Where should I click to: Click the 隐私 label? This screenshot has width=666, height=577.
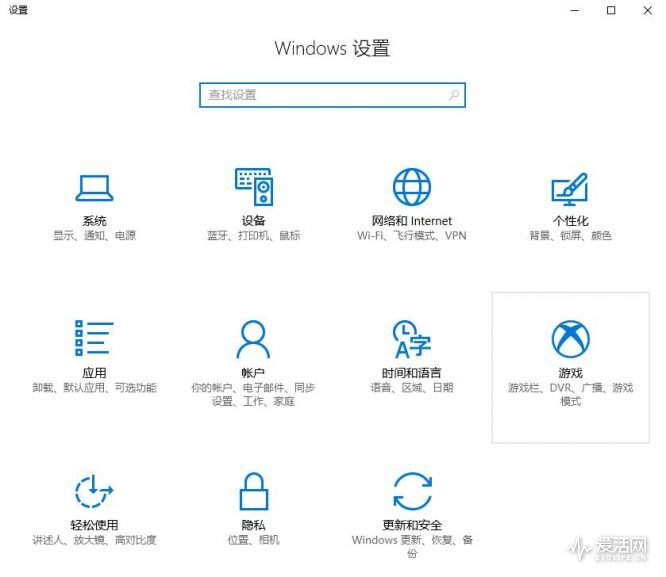(x=254, y=525)
